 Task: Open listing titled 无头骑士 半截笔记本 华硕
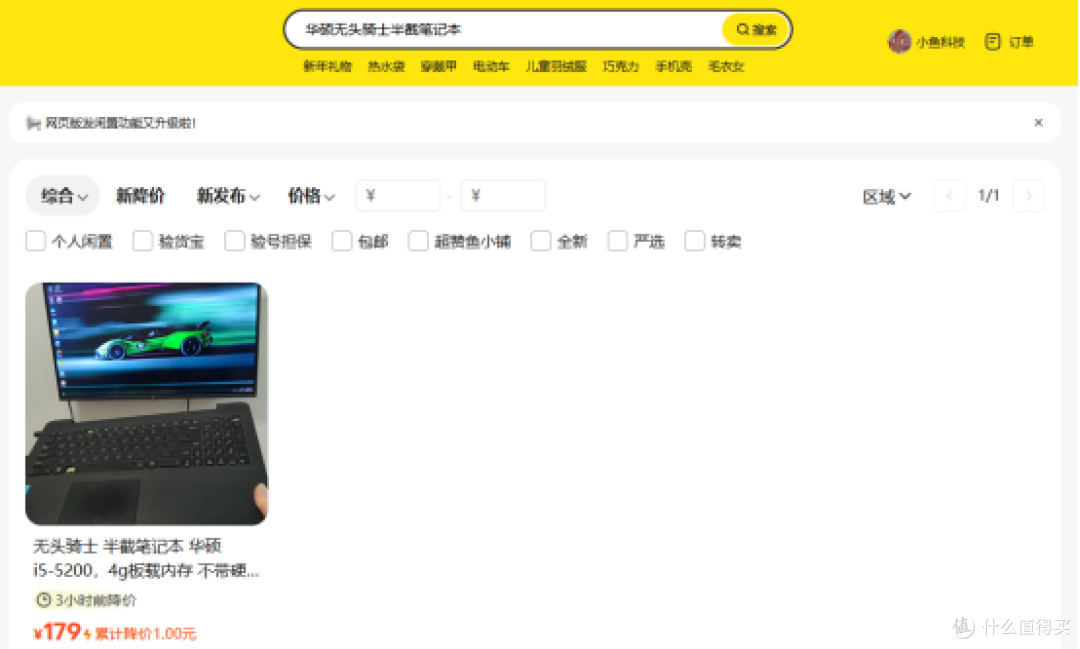(147, 559)
